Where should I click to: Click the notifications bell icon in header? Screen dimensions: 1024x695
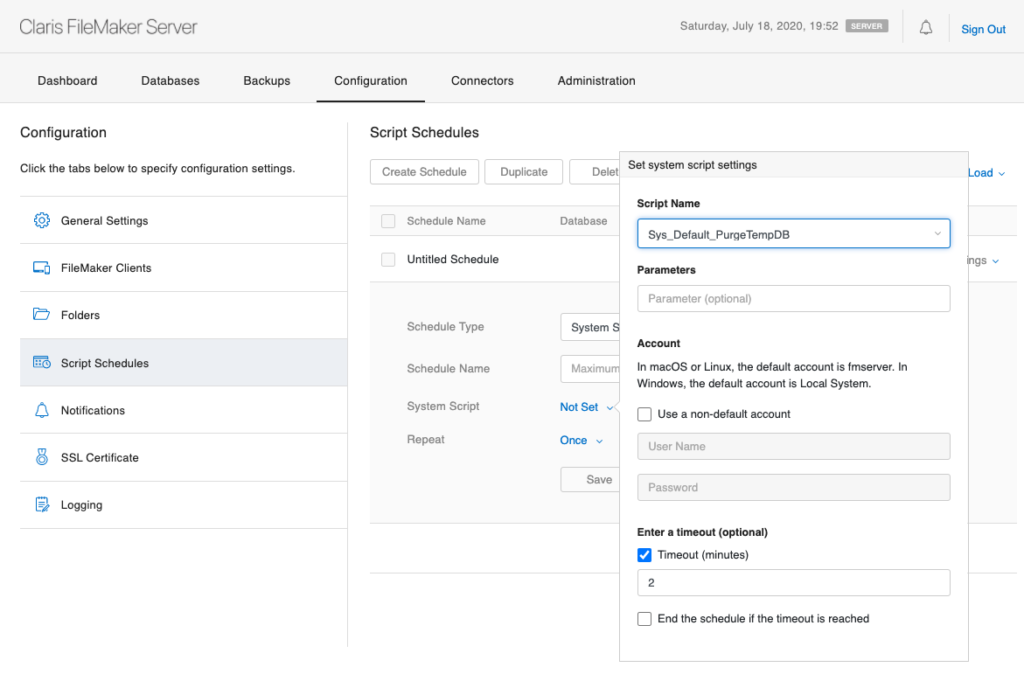tap(925, 27)
